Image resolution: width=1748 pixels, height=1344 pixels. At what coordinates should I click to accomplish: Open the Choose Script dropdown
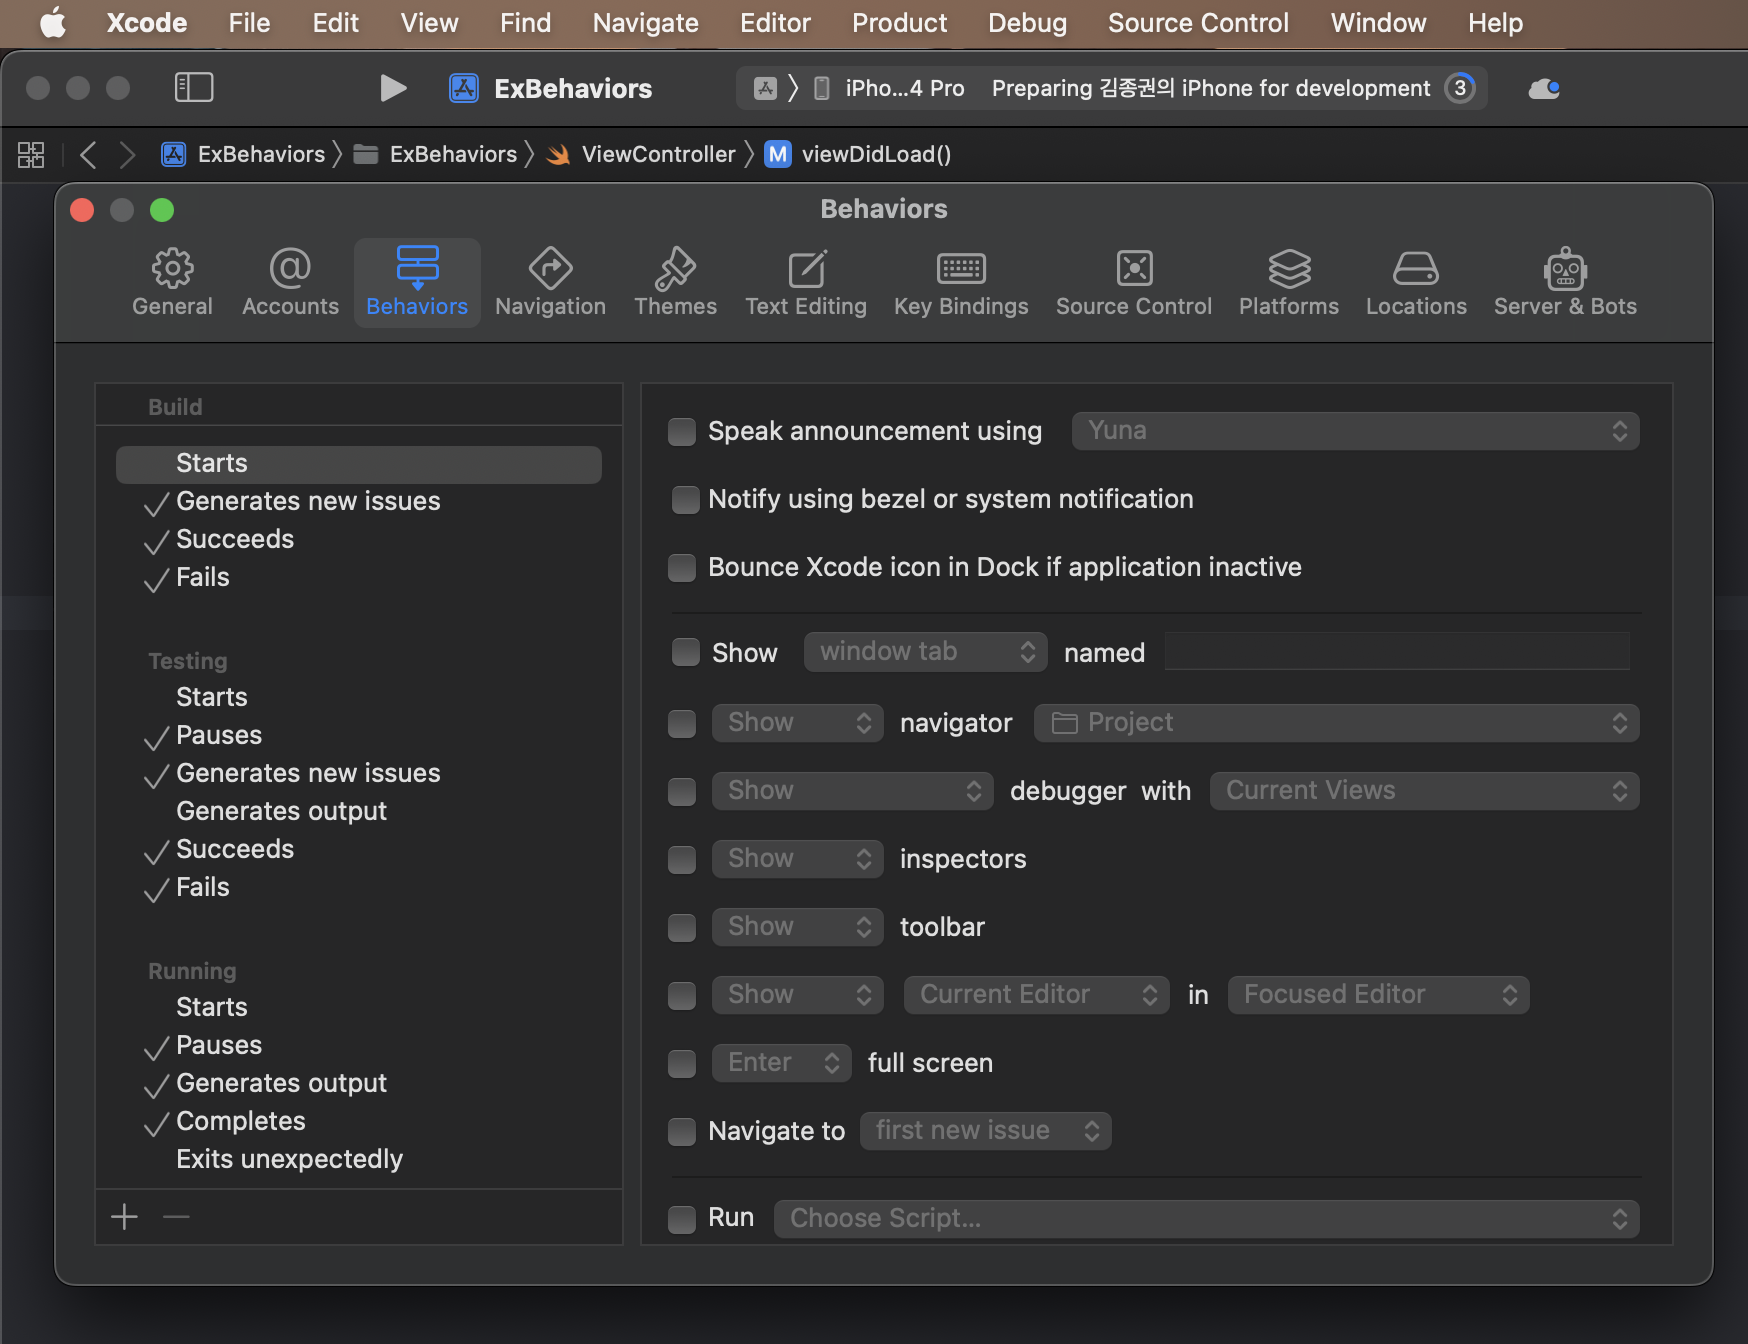click(1206, 1219)
